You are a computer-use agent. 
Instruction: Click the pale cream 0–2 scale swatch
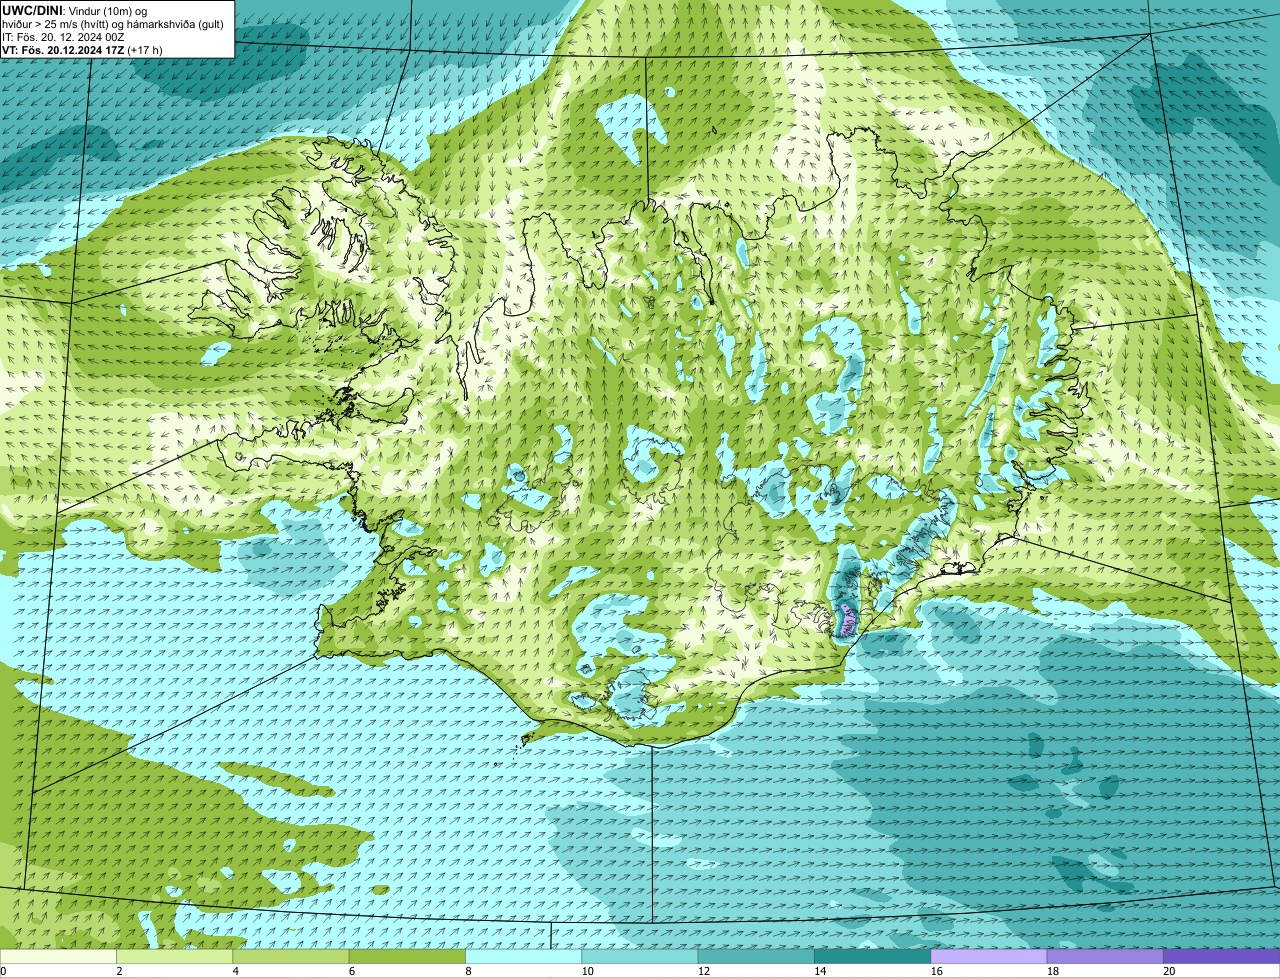[x=58, y=956]
